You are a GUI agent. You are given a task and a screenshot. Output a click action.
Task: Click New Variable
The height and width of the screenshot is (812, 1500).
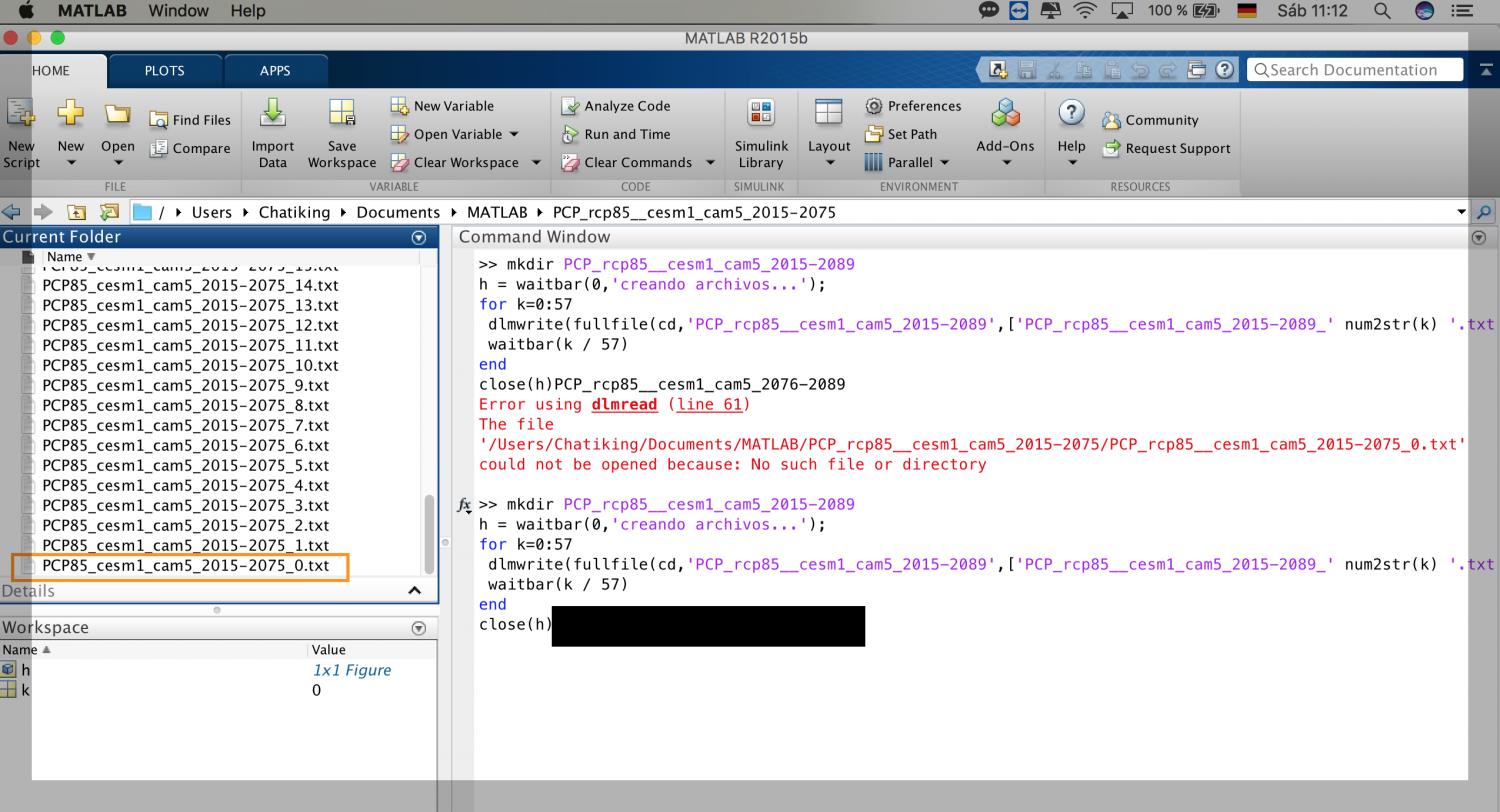pyautogui.click(x=442, y=106)
